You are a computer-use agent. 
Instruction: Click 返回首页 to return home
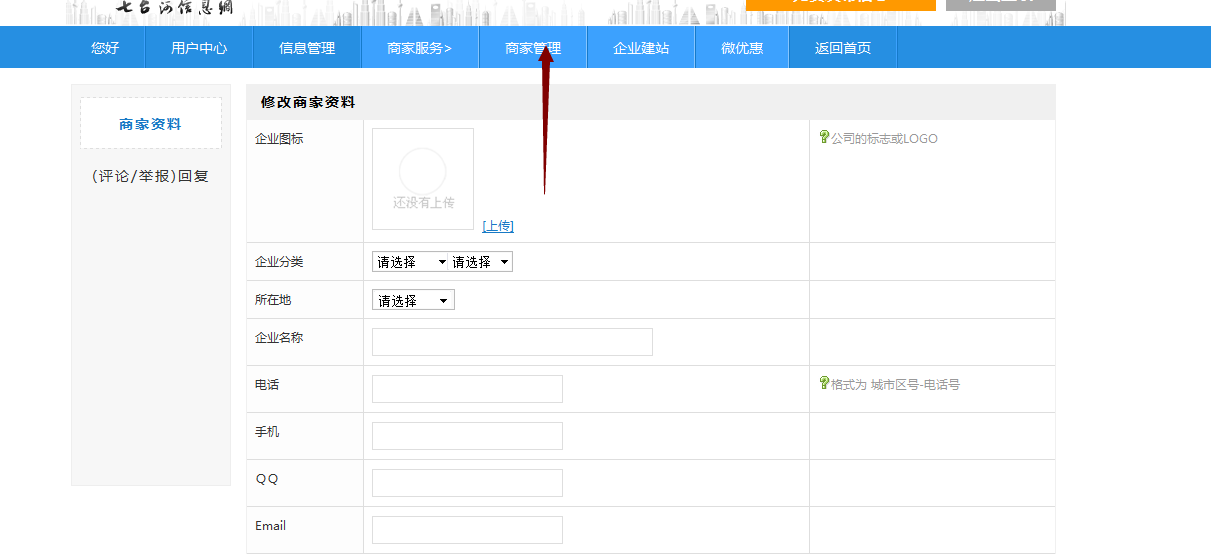[843, 48]
